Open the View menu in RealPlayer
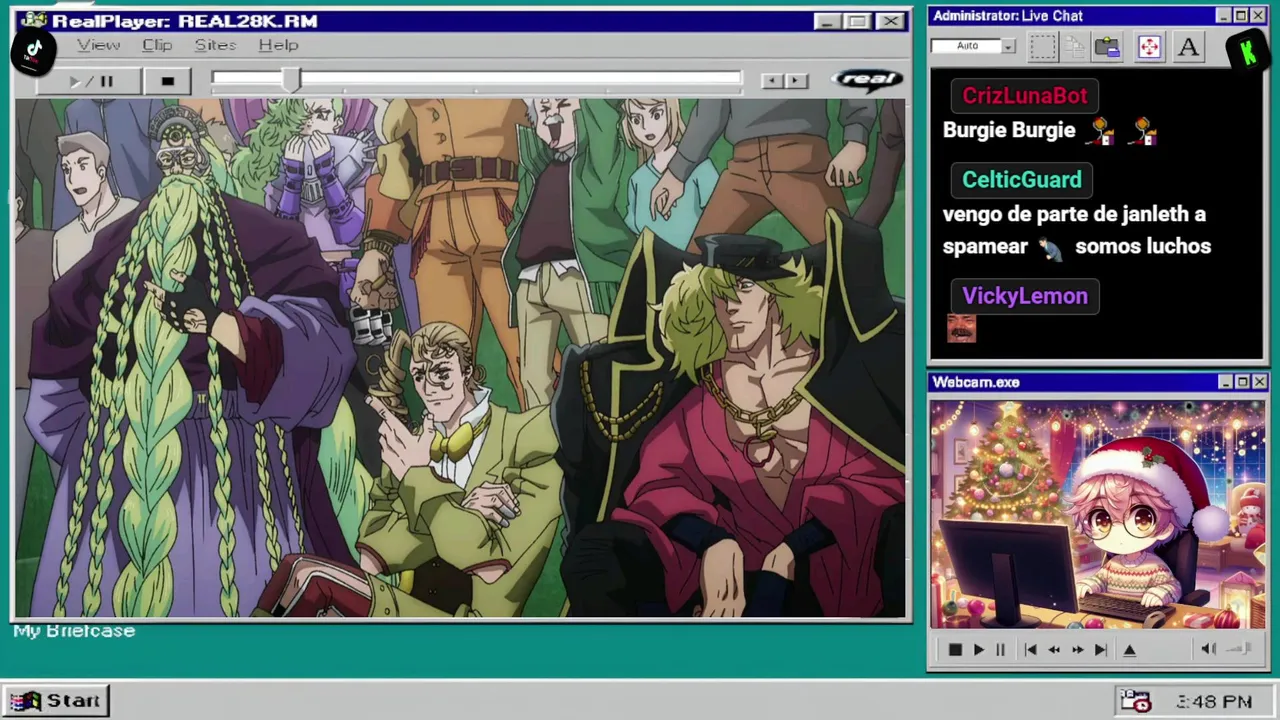This screenshot has height=720, width=1280. coord(99,45)
